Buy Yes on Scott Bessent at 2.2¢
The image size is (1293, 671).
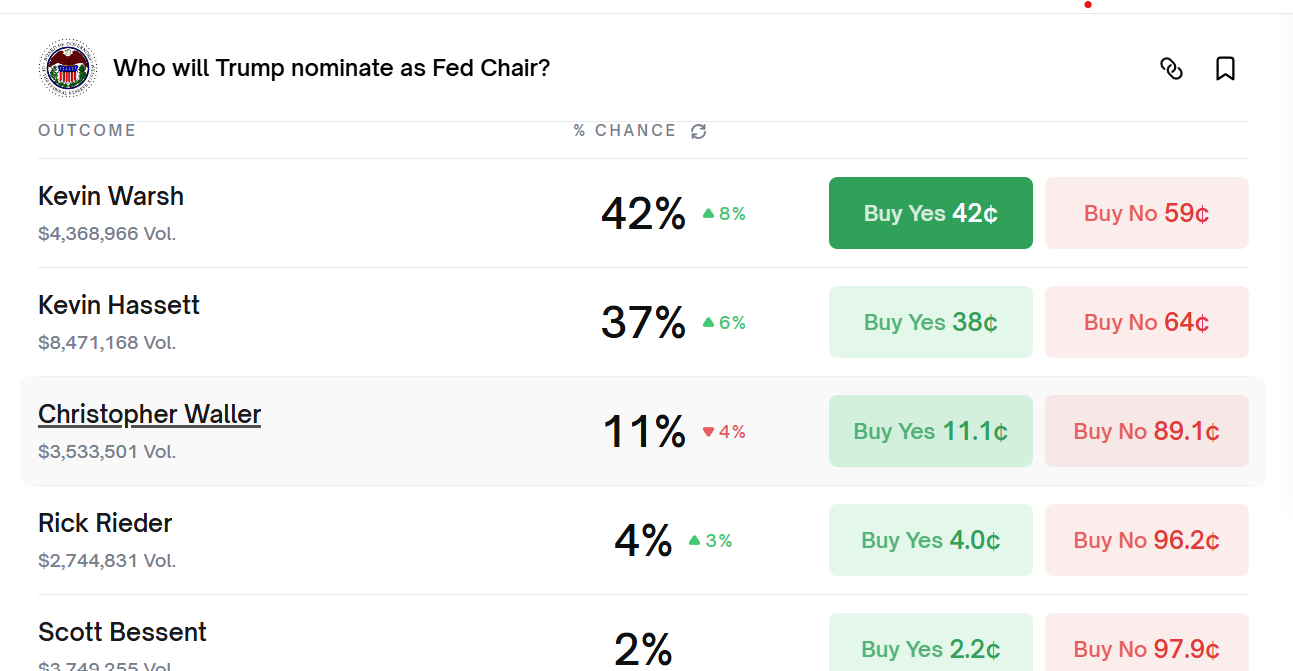point(930,647)
